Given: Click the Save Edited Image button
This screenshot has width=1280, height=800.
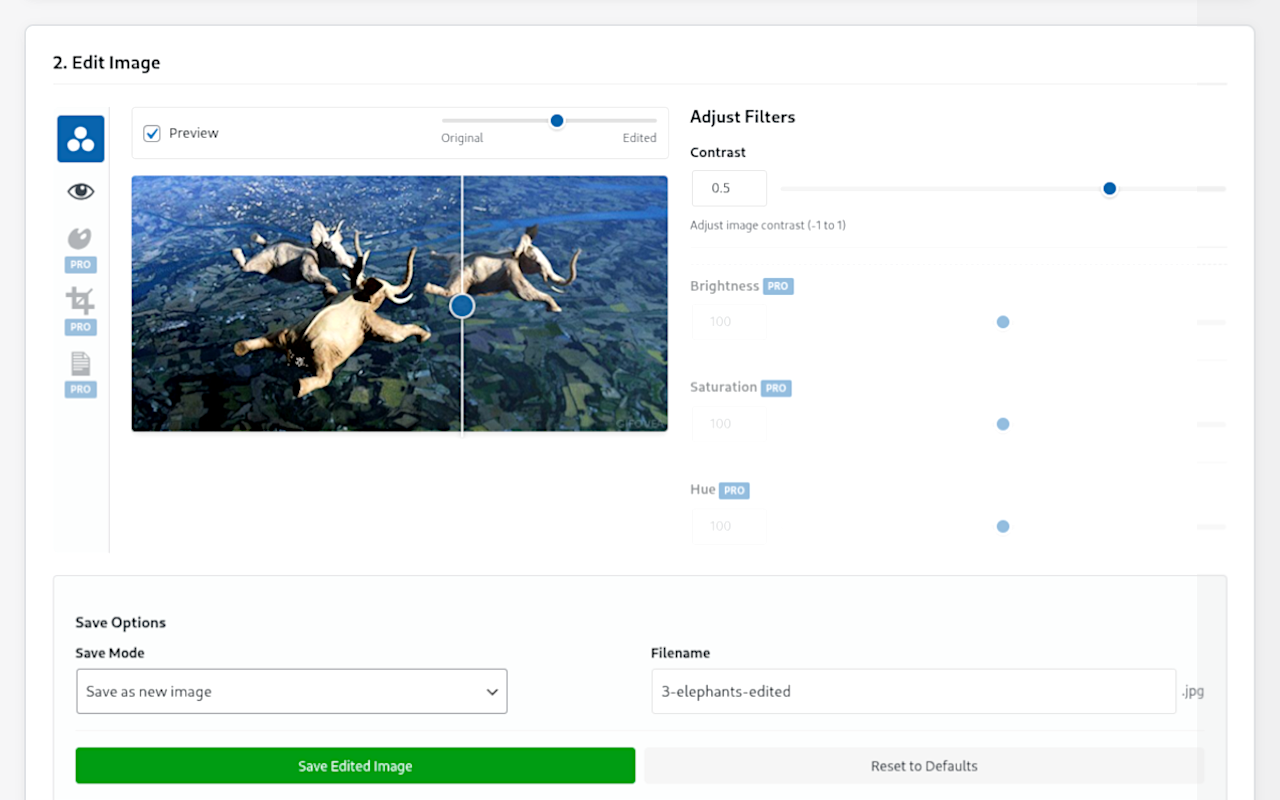Looking at the screenshot, I should click(355, 766).
